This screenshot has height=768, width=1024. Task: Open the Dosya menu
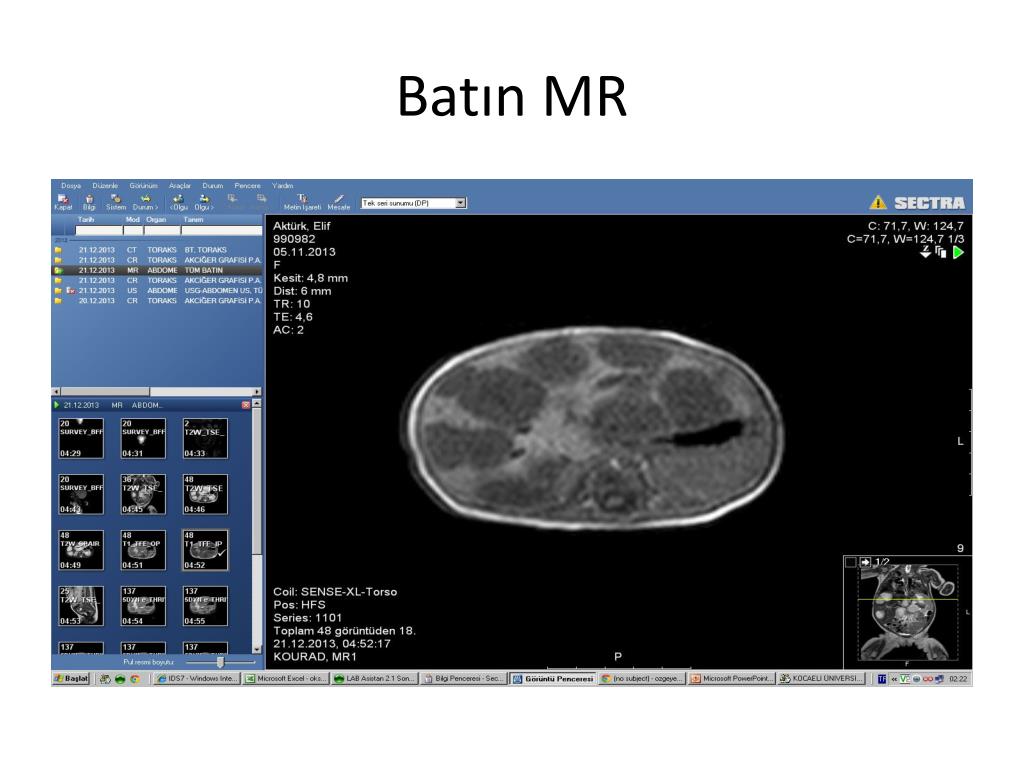tap(71, 185)
